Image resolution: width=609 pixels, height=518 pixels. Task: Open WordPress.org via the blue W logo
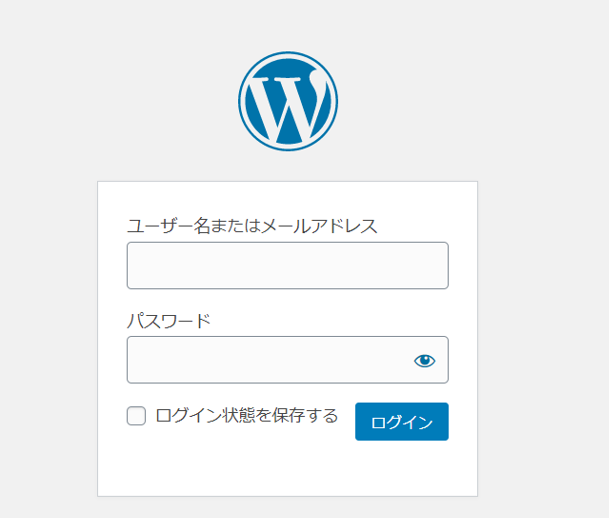288,101
